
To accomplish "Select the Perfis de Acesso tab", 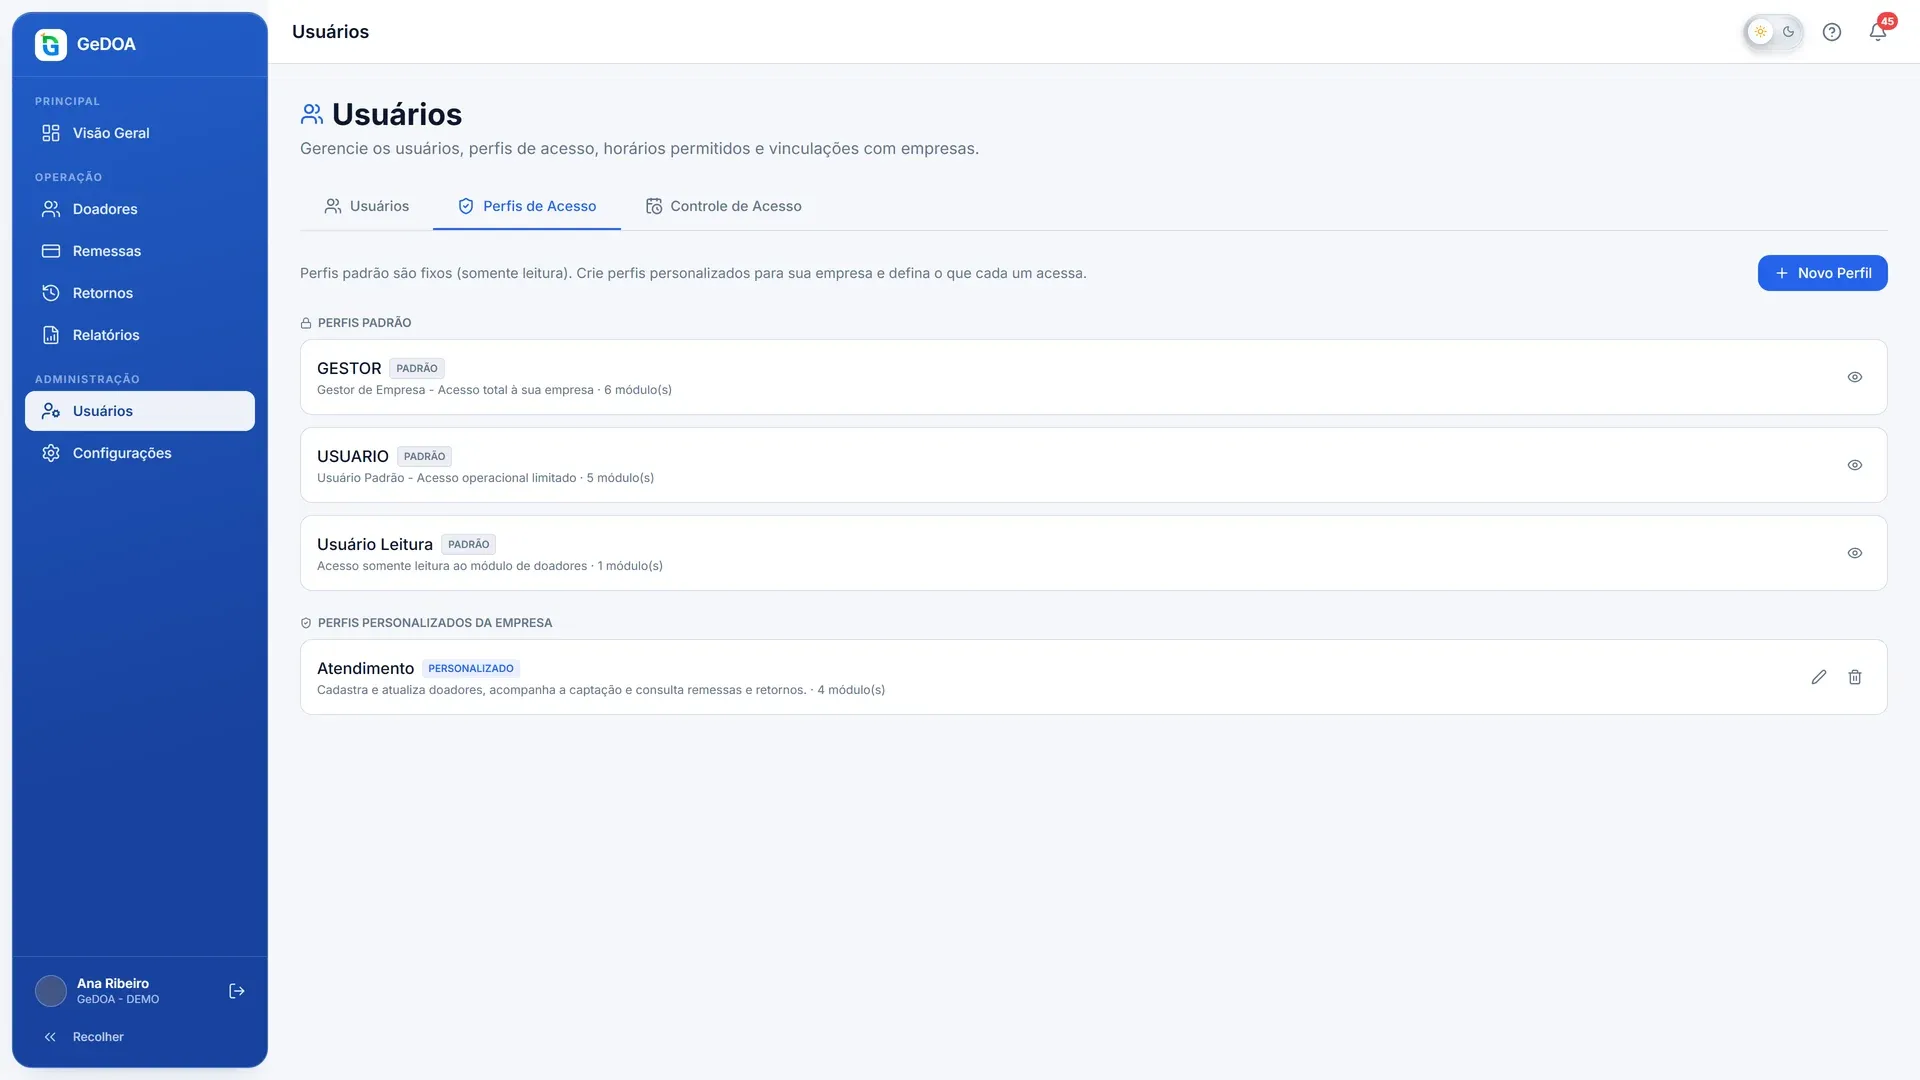I will [x=527, y=206].
